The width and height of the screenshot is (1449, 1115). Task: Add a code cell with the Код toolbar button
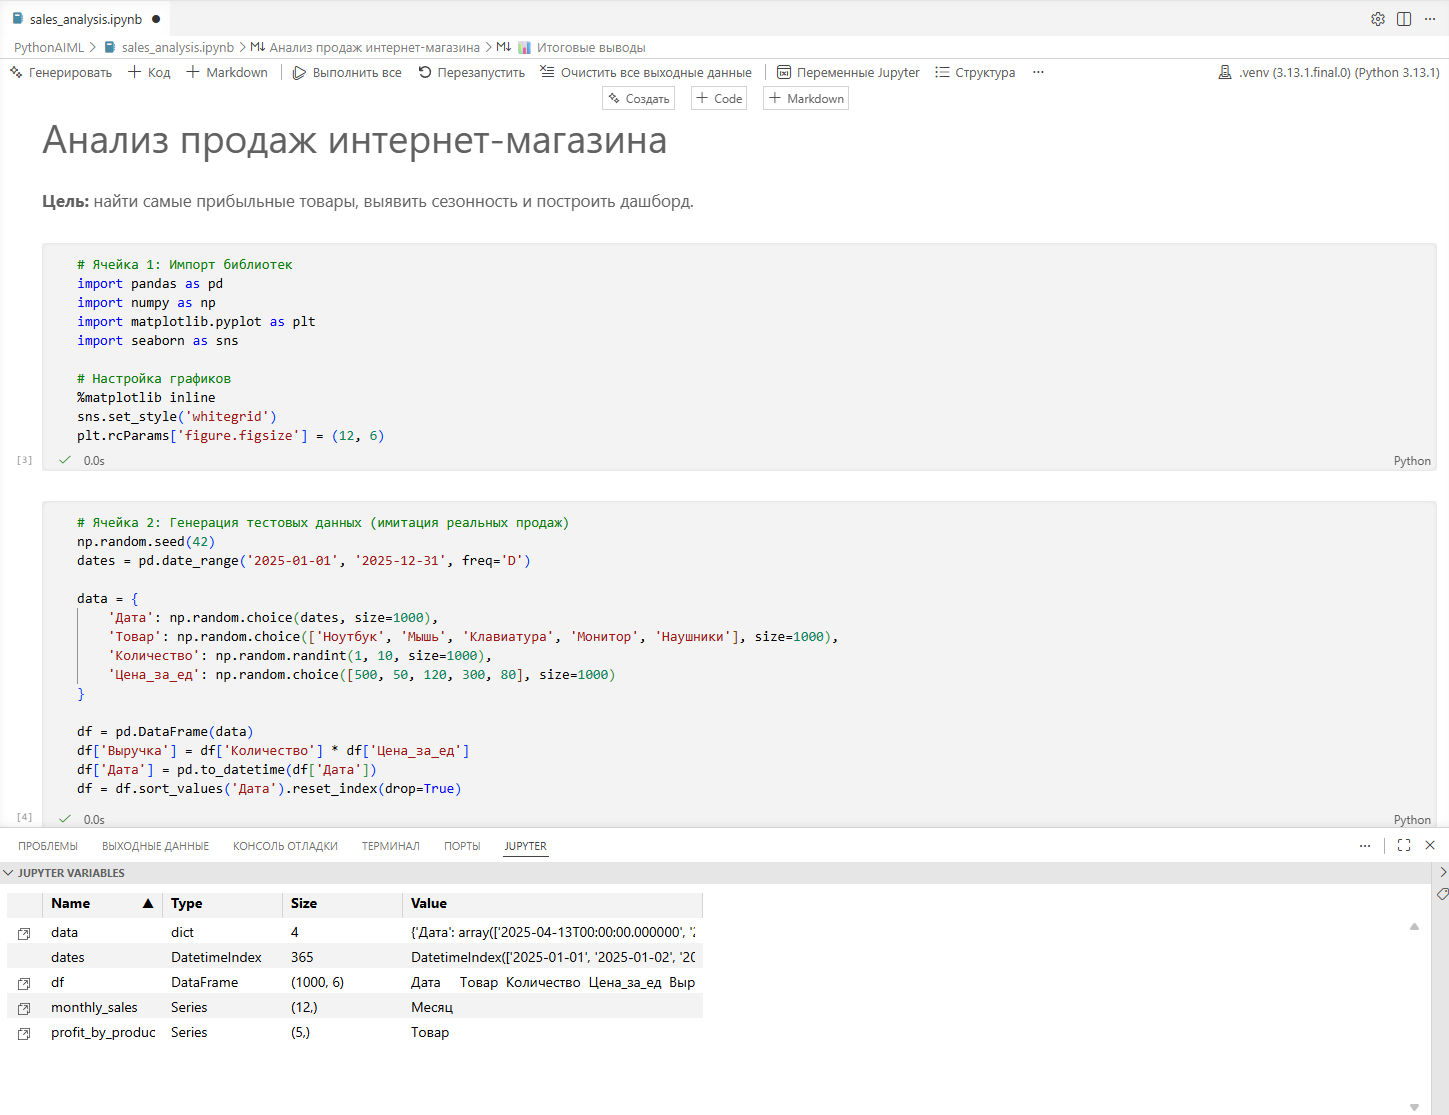pos(149,72)
